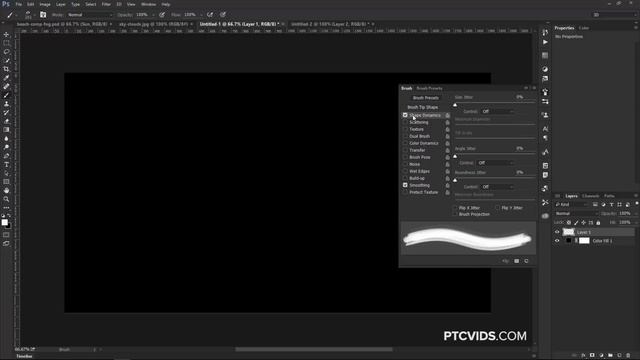
Task: Open the Window menu
Action: 148,4
